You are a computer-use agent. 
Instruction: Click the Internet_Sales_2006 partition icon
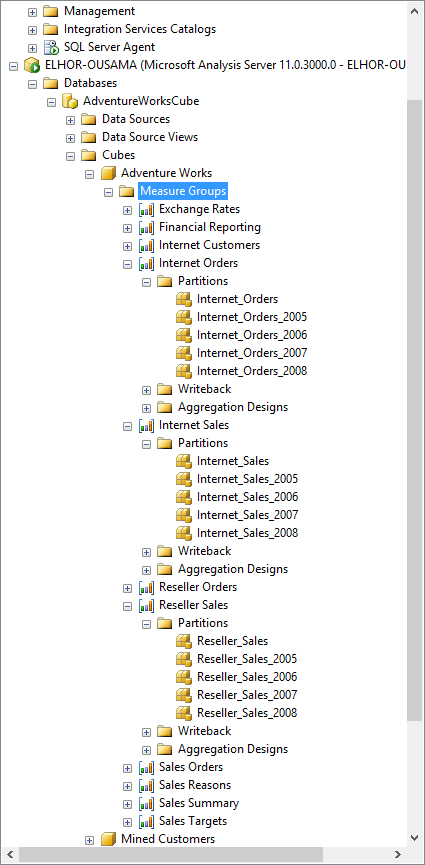[x=183, y=497]
